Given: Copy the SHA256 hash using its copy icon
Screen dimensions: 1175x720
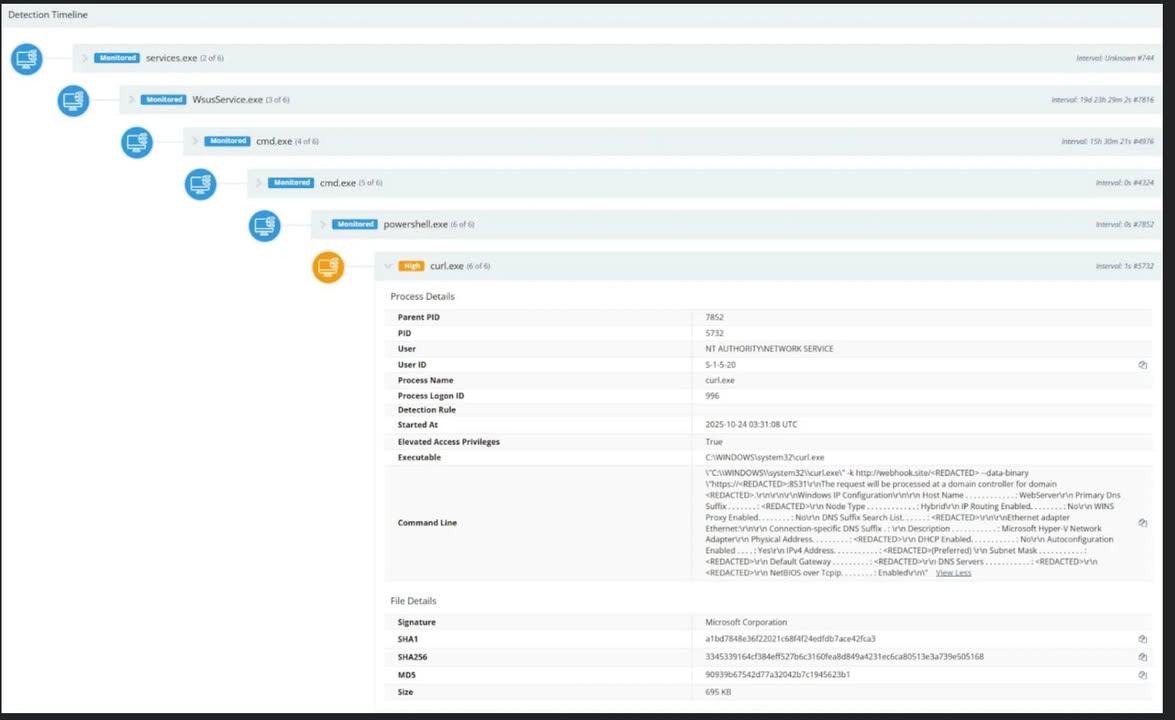Looking at the screenshot, I should click(1142, 656).
